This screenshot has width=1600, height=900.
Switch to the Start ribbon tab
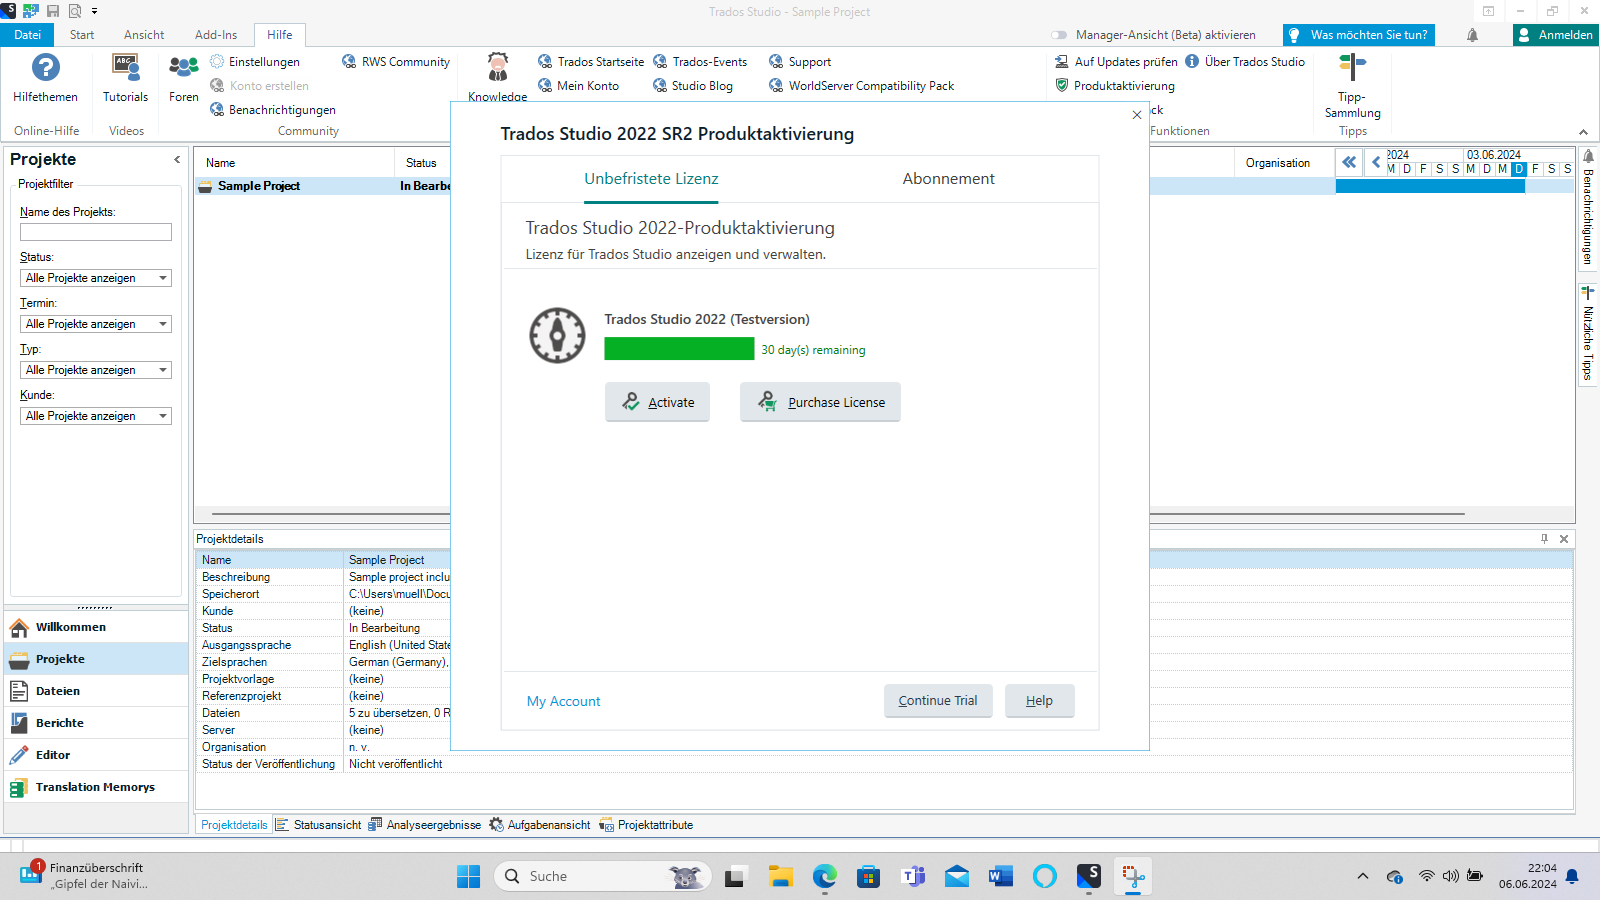[82, 35]
